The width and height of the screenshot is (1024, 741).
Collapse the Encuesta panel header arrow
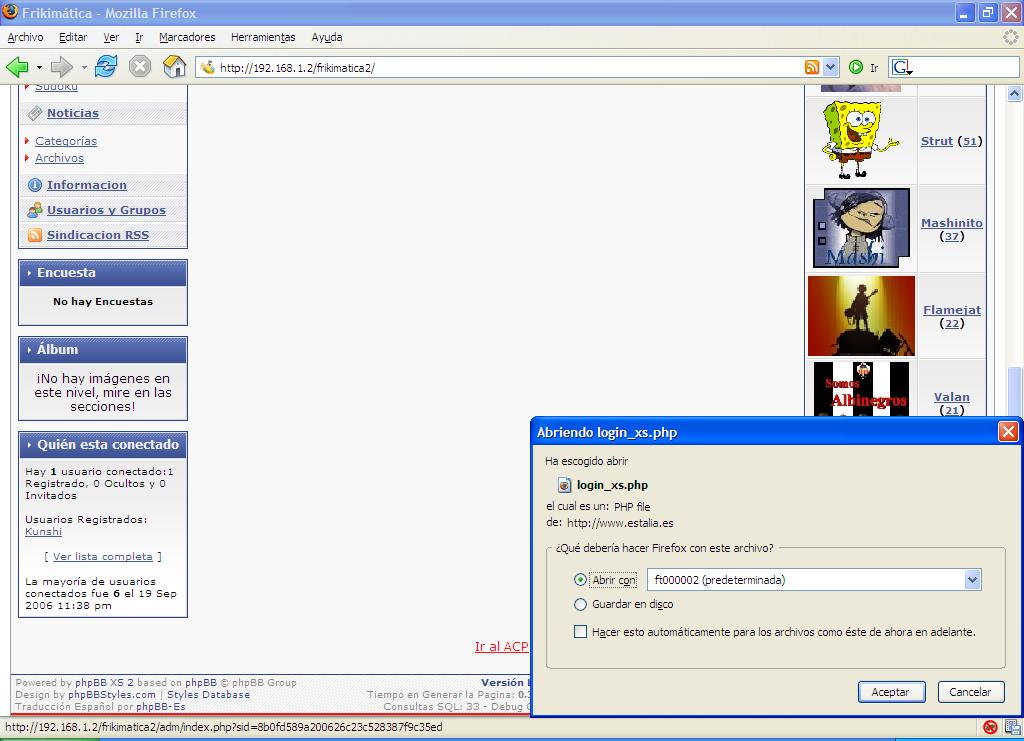coord(29,273)
